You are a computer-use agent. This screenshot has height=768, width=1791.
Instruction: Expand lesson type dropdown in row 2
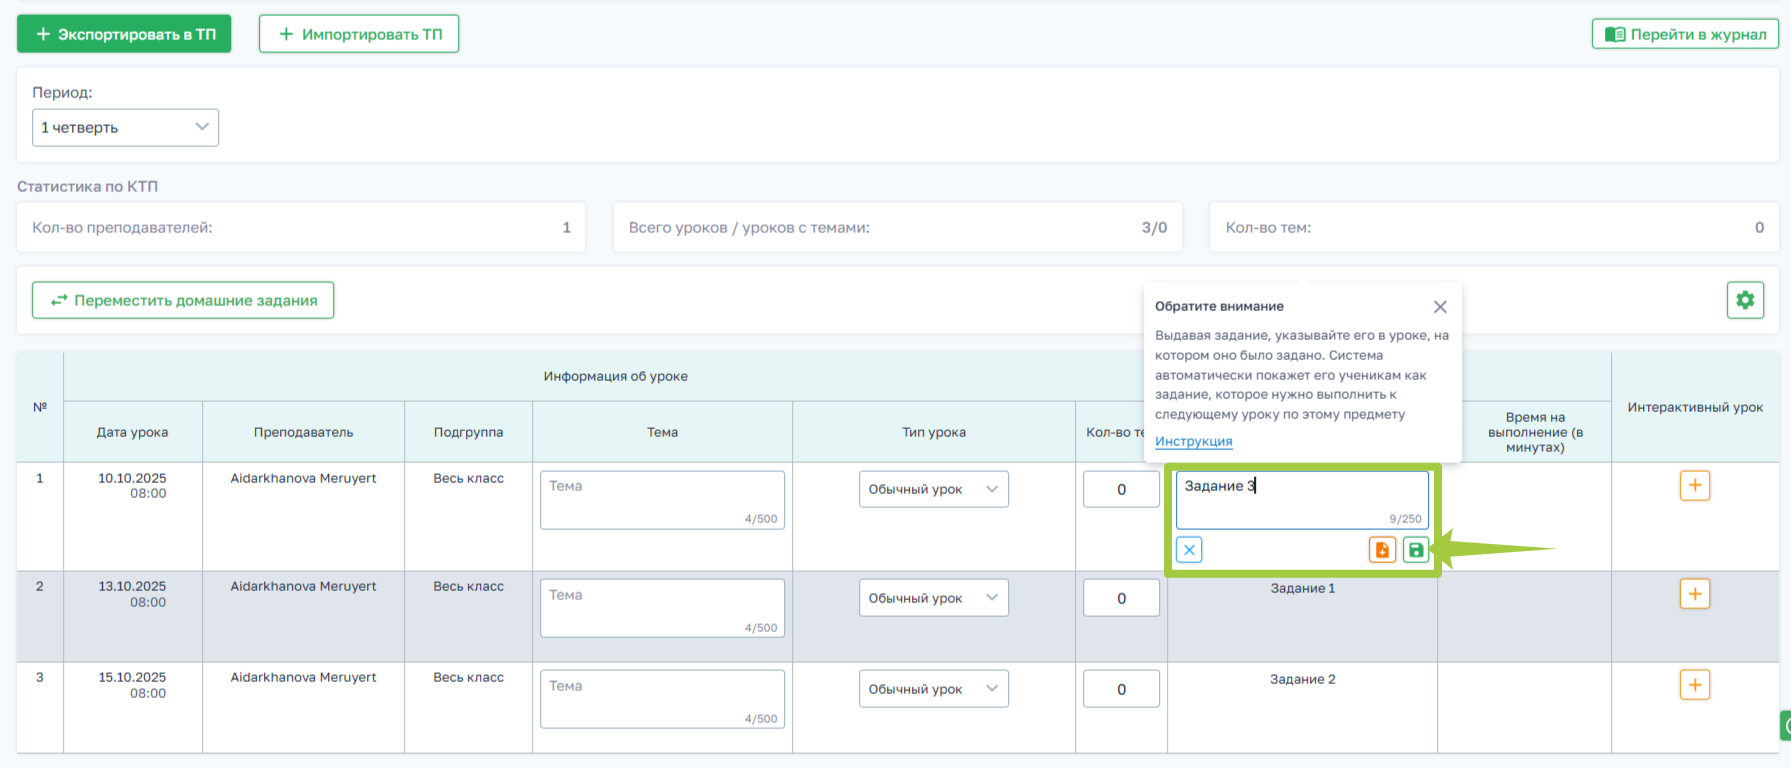tap(933, 598)
